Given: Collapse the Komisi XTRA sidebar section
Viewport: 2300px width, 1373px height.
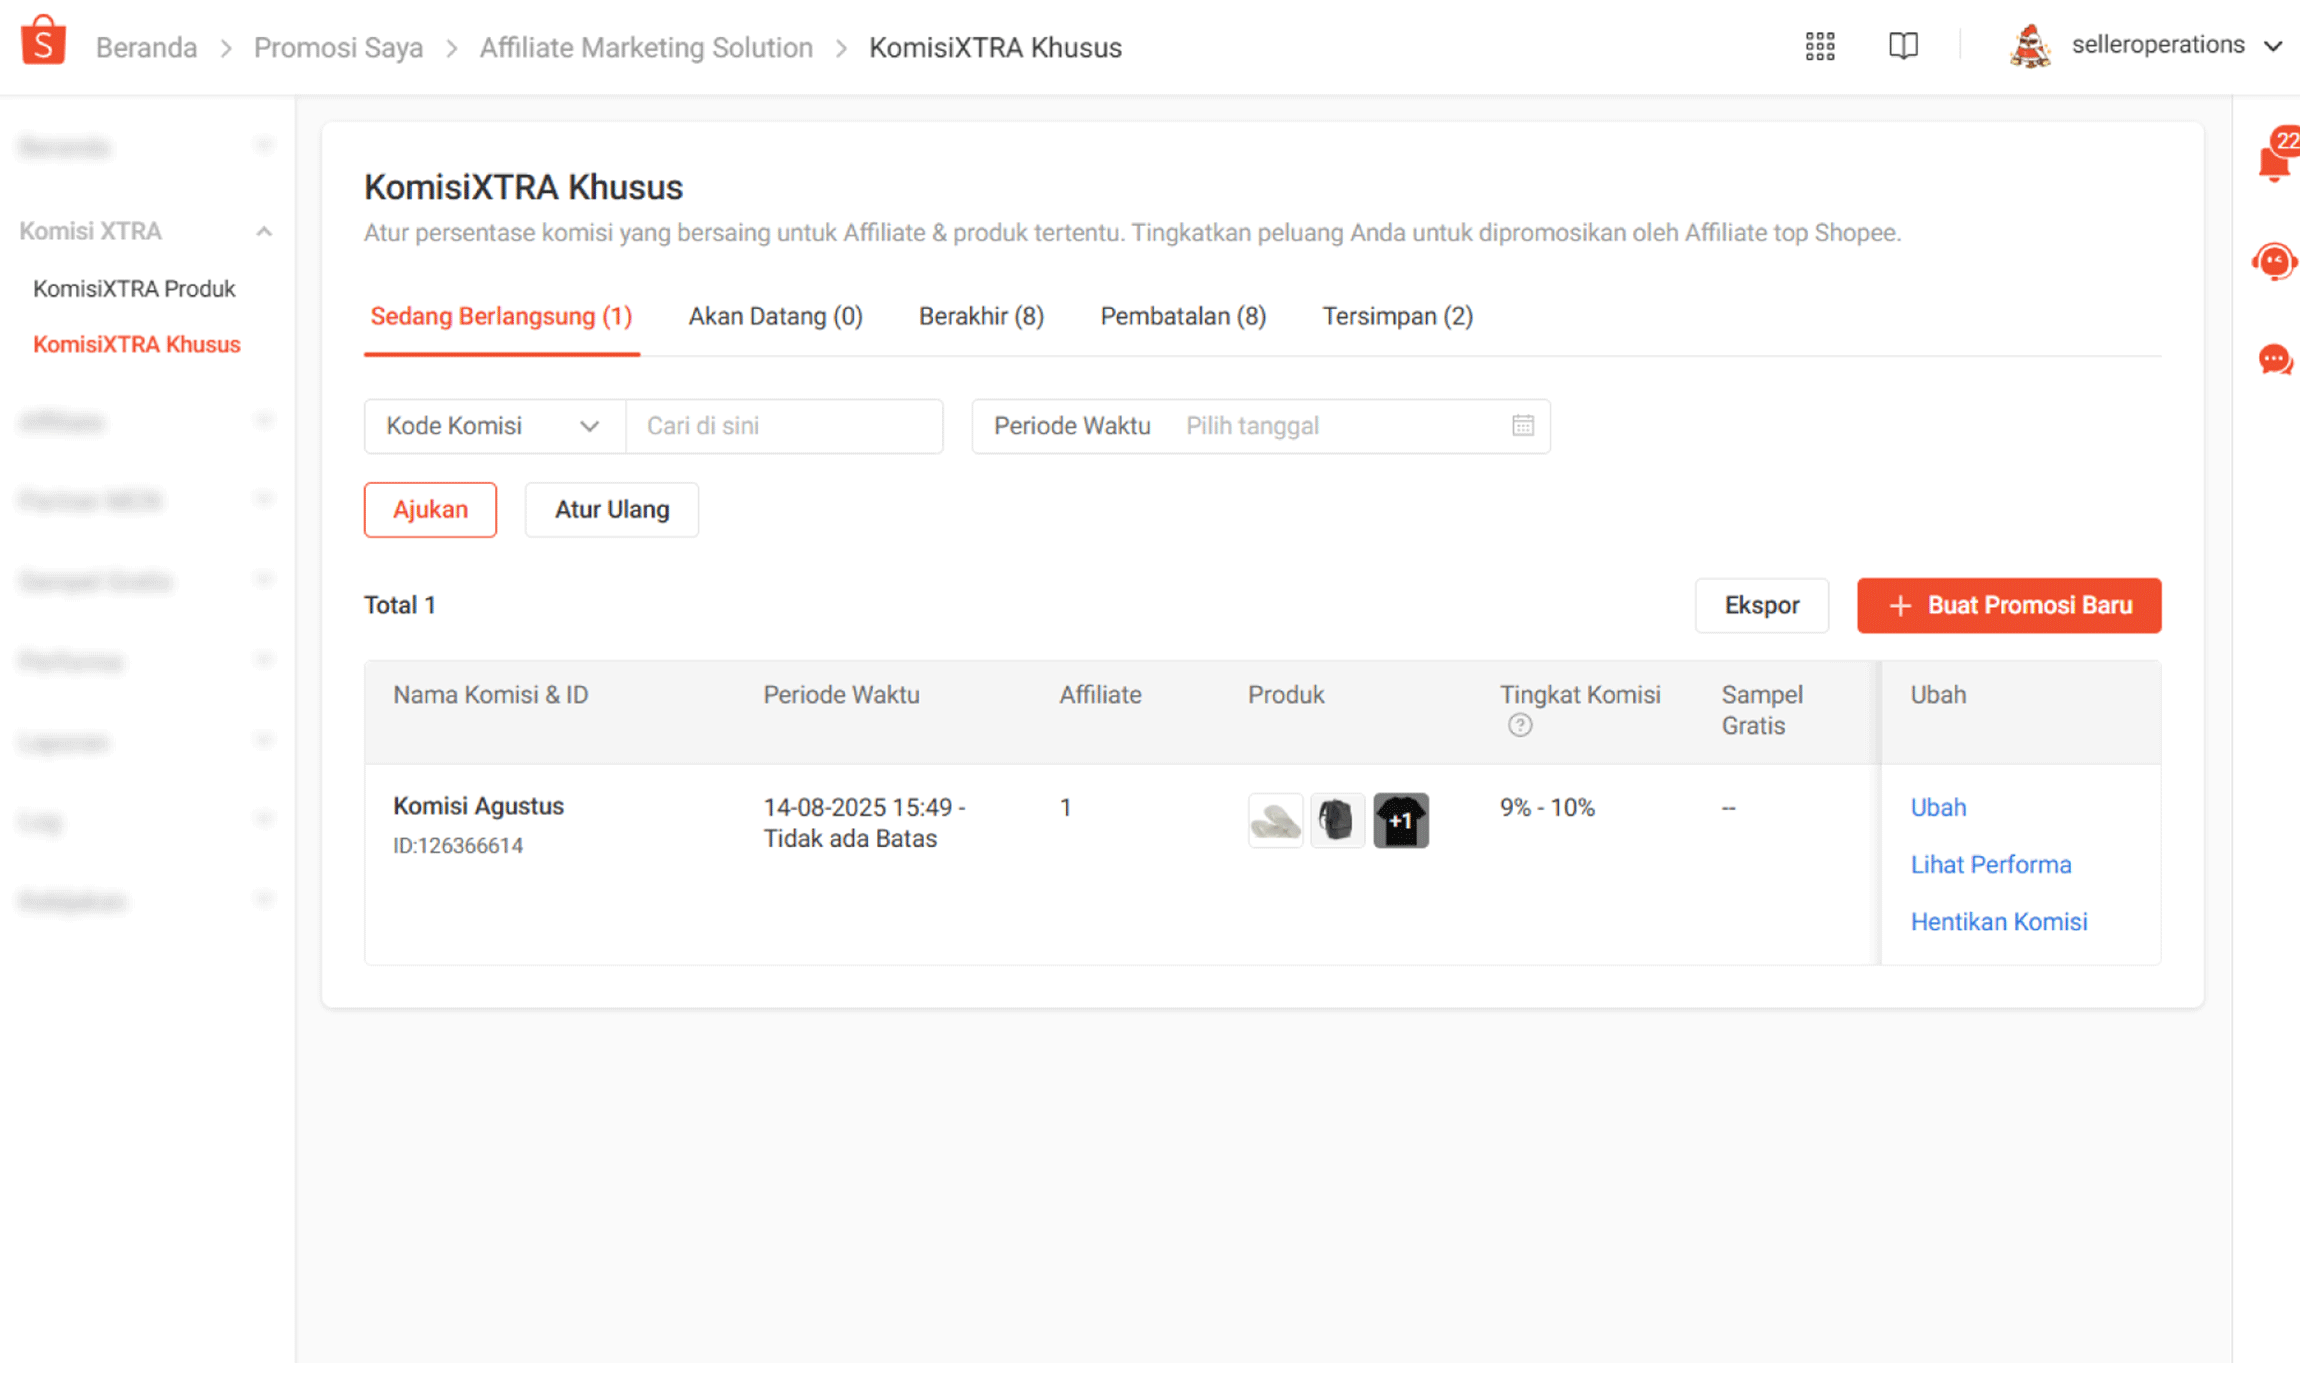Looking at the screenshot, I should coord(263,230).
